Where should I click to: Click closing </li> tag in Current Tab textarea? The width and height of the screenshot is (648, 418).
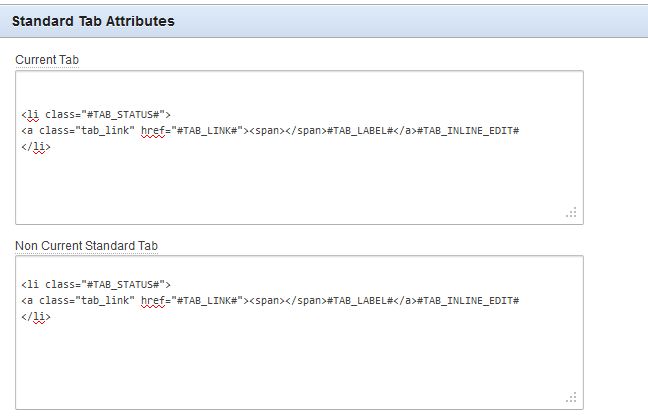35,147
